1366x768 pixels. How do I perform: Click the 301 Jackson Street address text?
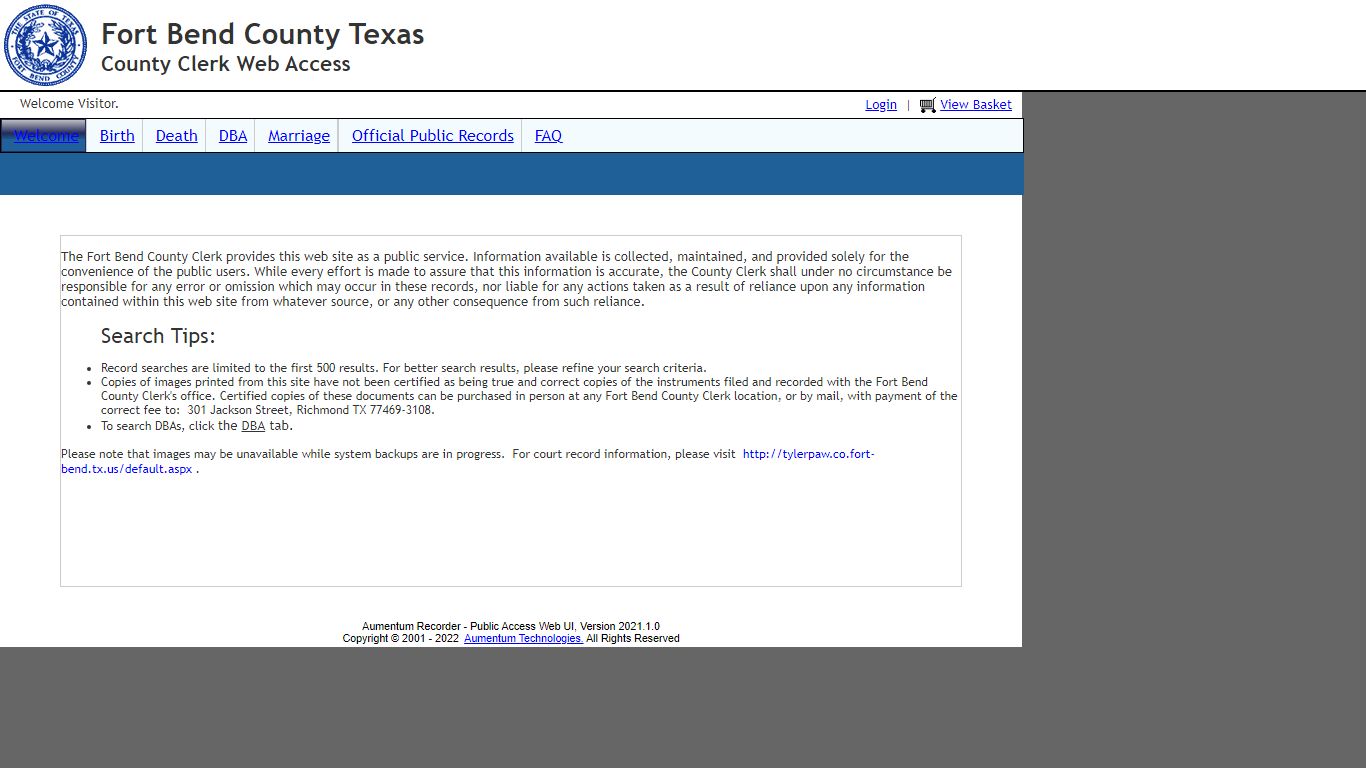[x=311, y=410]
